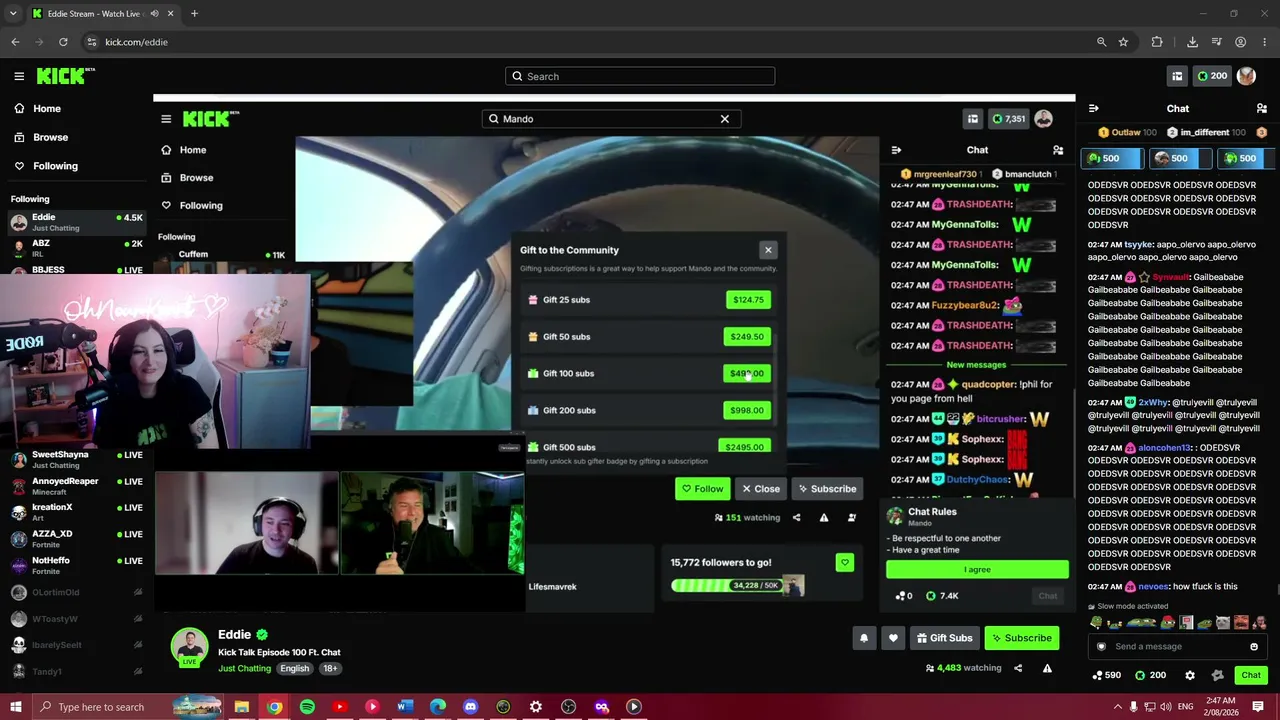
Task: Open the emoji picker in the message box
Action: [x=1254, y=646]
